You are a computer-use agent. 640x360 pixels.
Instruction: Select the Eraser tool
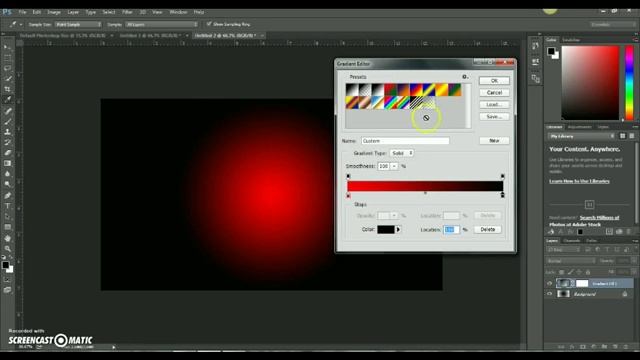tap(7, 153)
